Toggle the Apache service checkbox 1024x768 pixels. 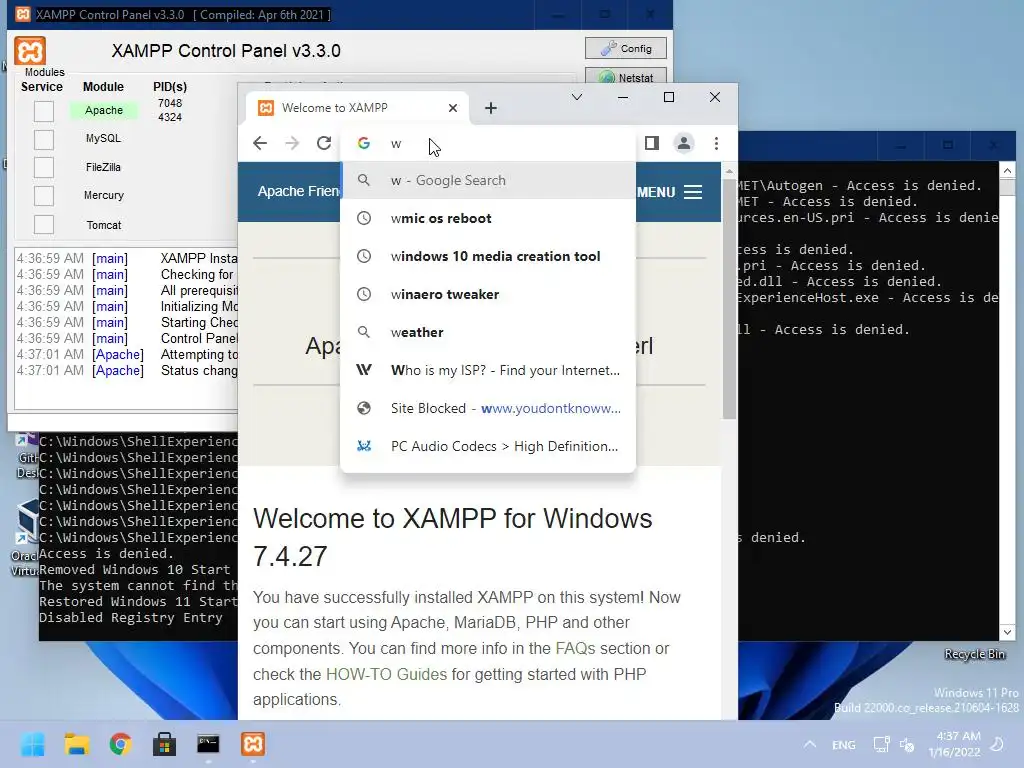pyautogui.click(x=44, y=111)
